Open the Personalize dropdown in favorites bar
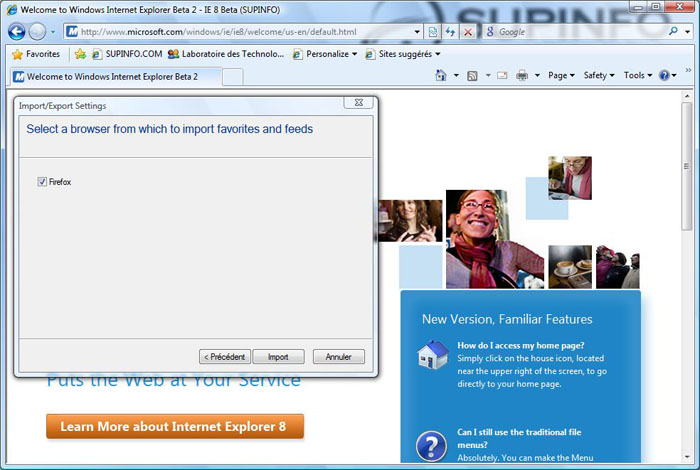700x470 pixels. point(325,54)
